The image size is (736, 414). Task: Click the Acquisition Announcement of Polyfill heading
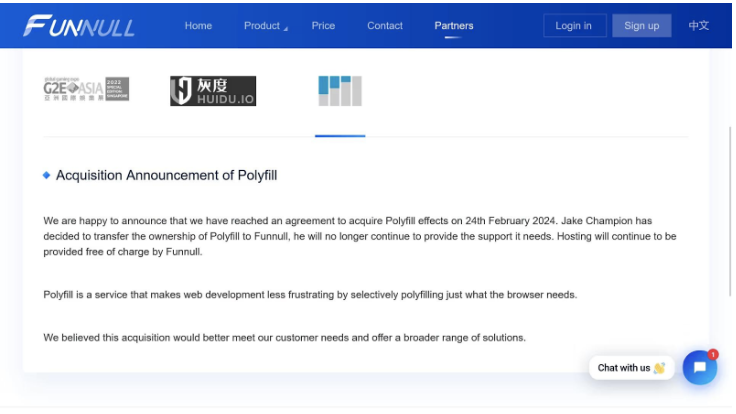166,175
